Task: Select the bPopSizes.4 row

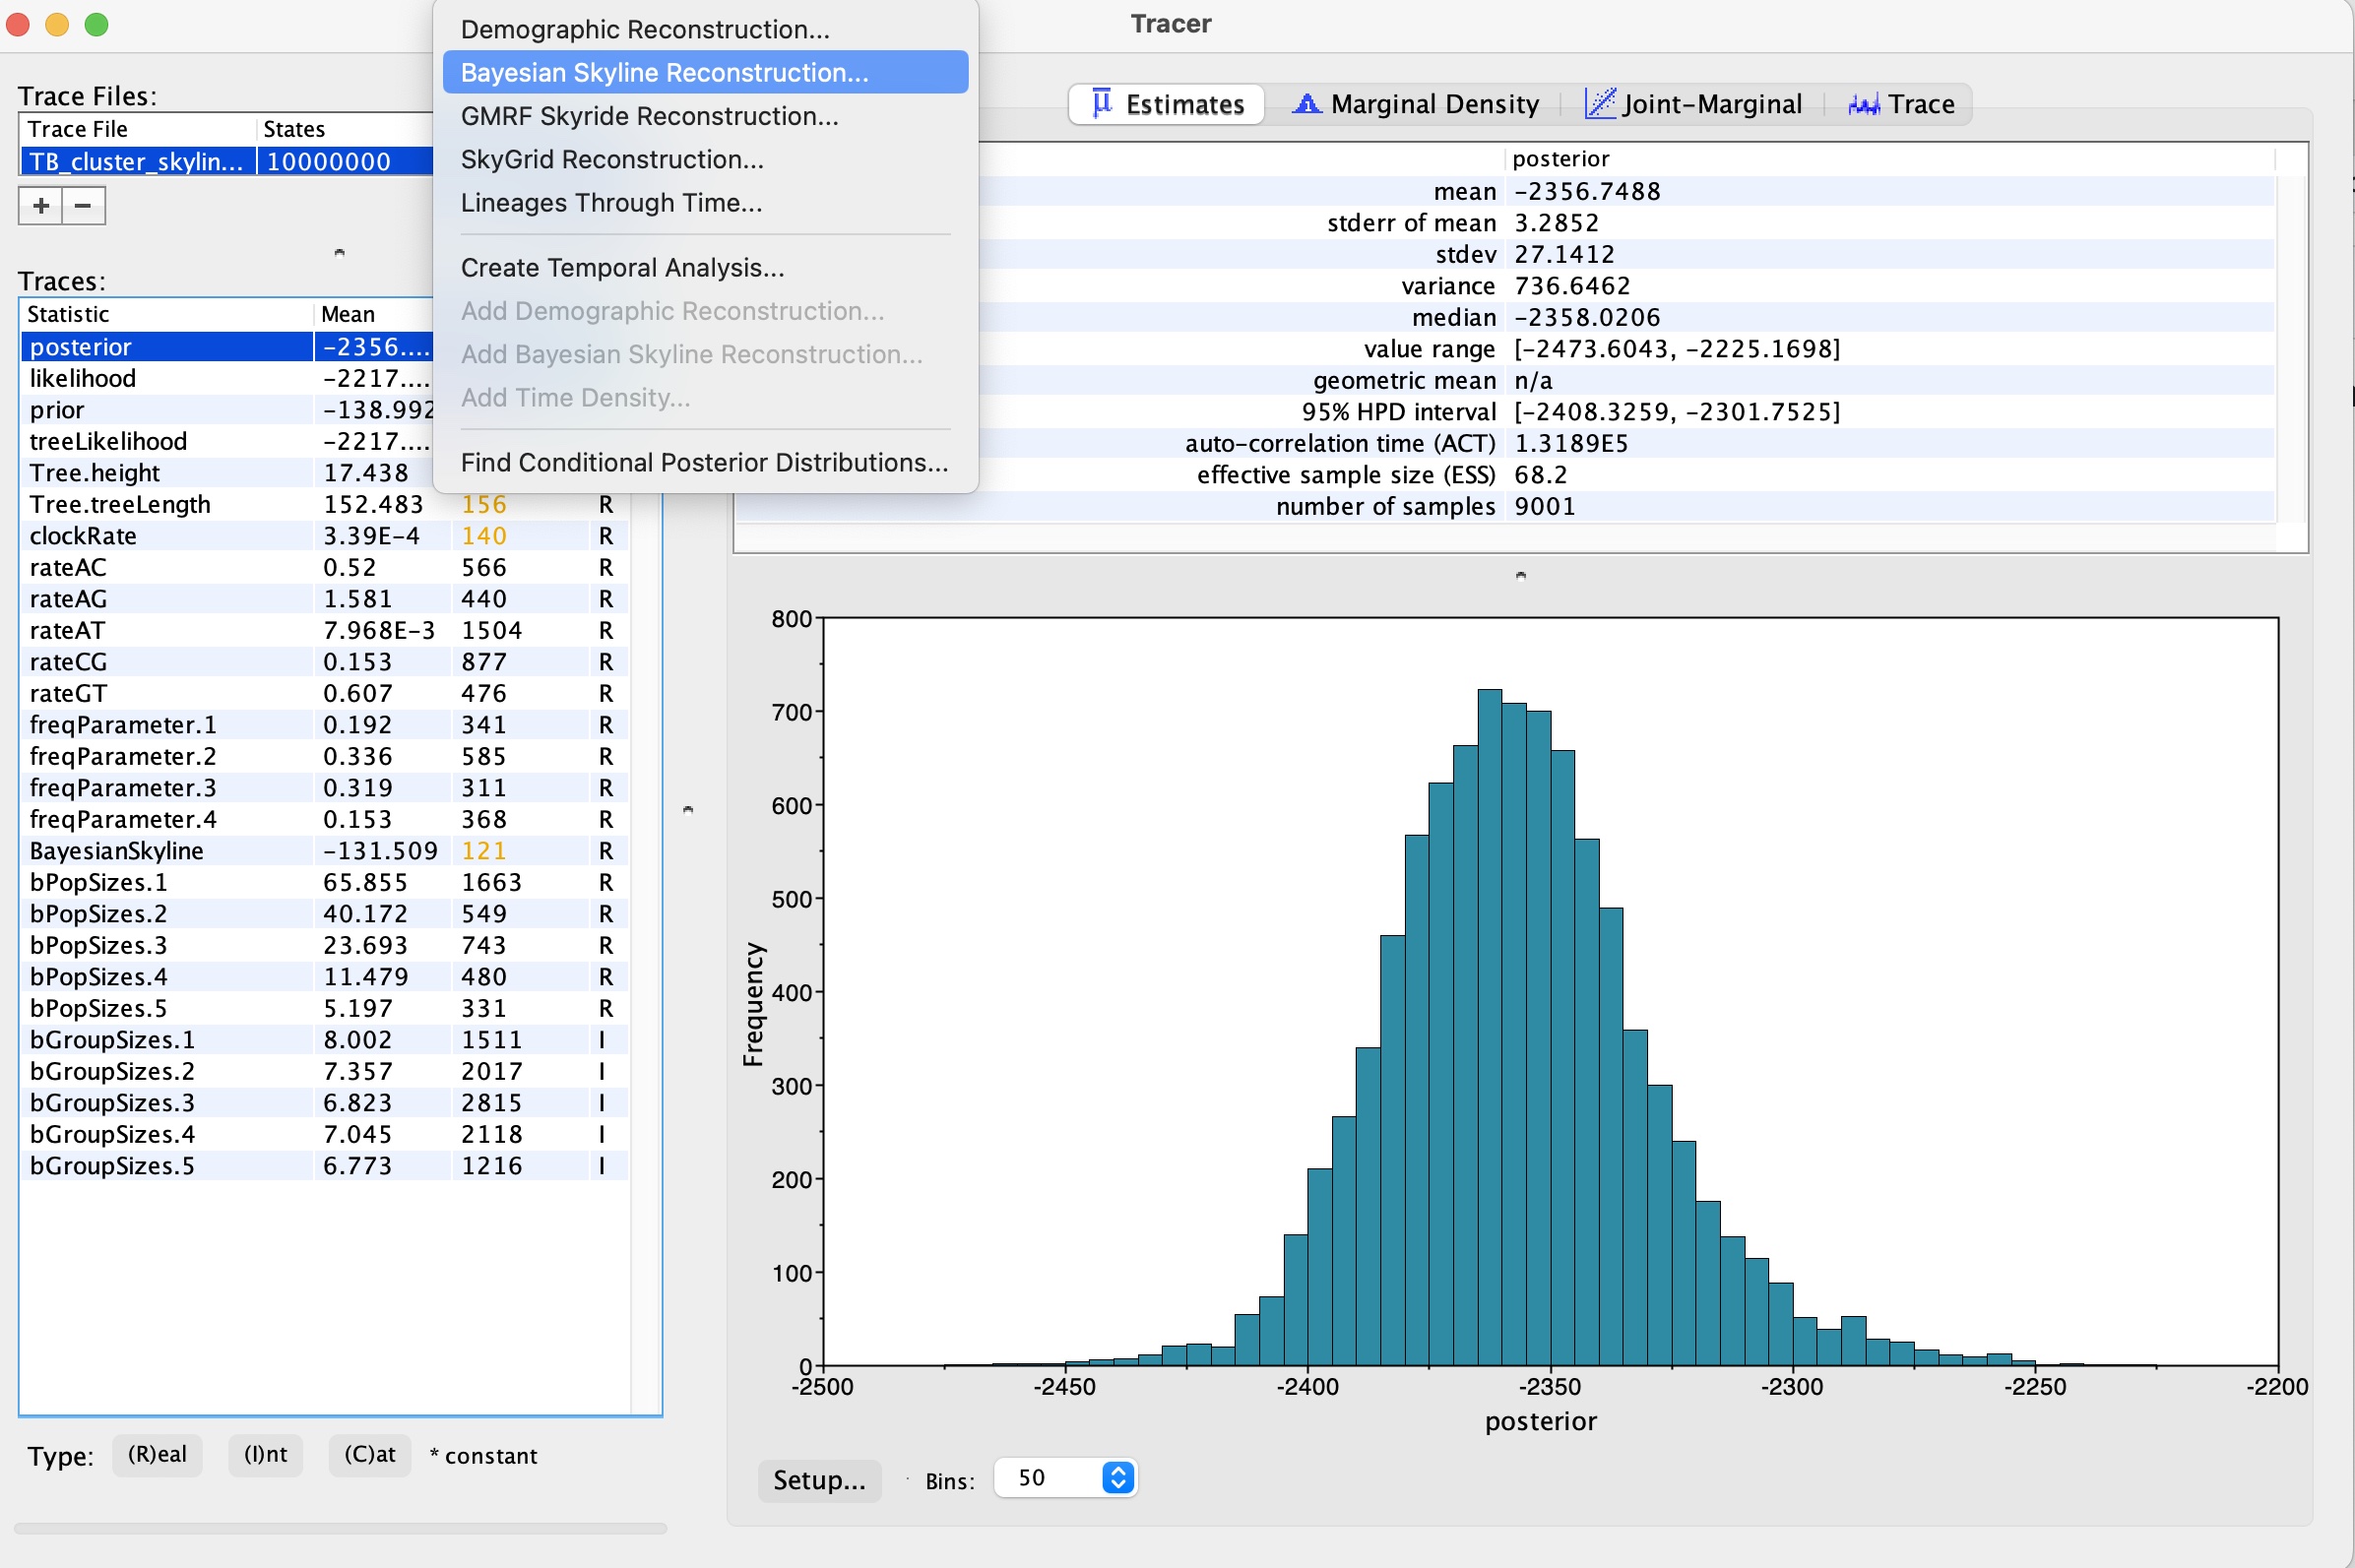Action: (324, 976)
